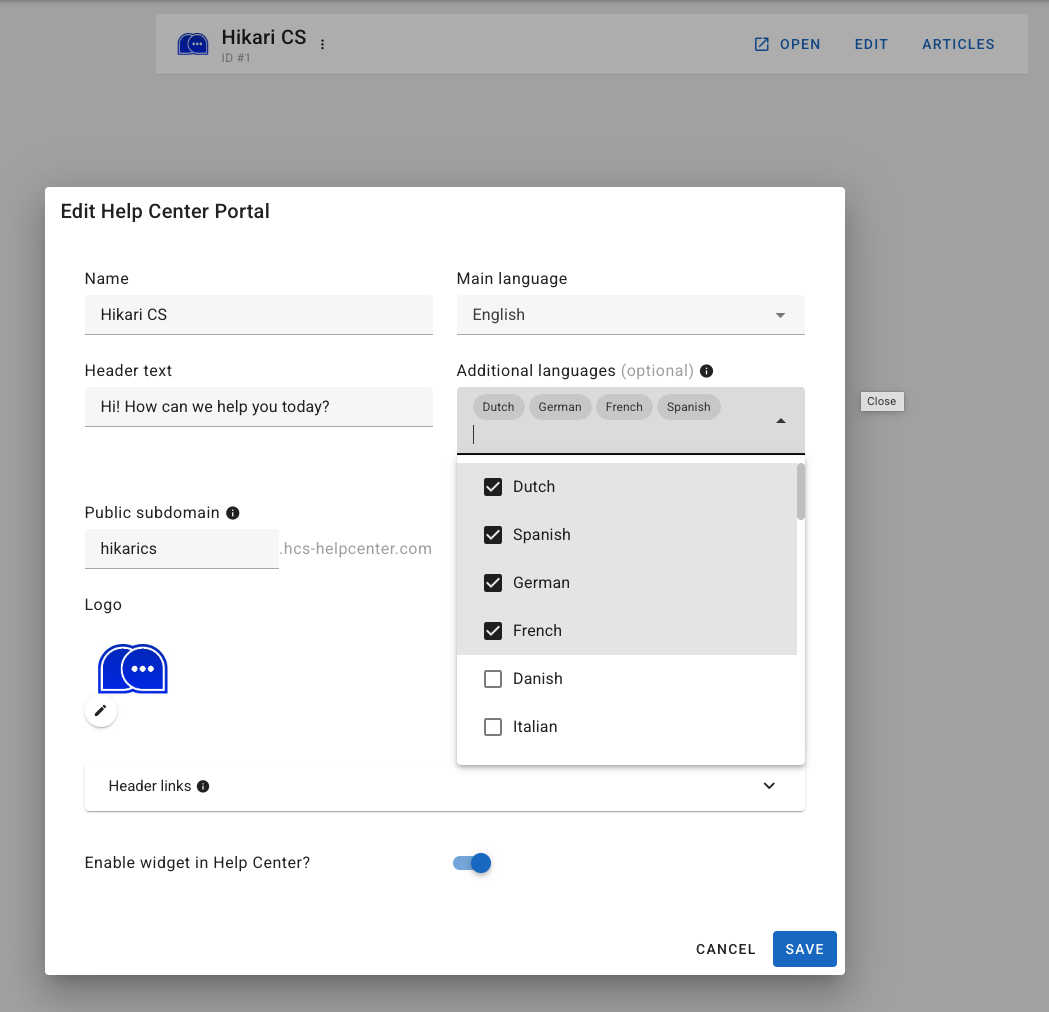Click the Header links info icon
Image resolution: width=1049 pixels, height=1012 pixels.
(x=203, y=786)
